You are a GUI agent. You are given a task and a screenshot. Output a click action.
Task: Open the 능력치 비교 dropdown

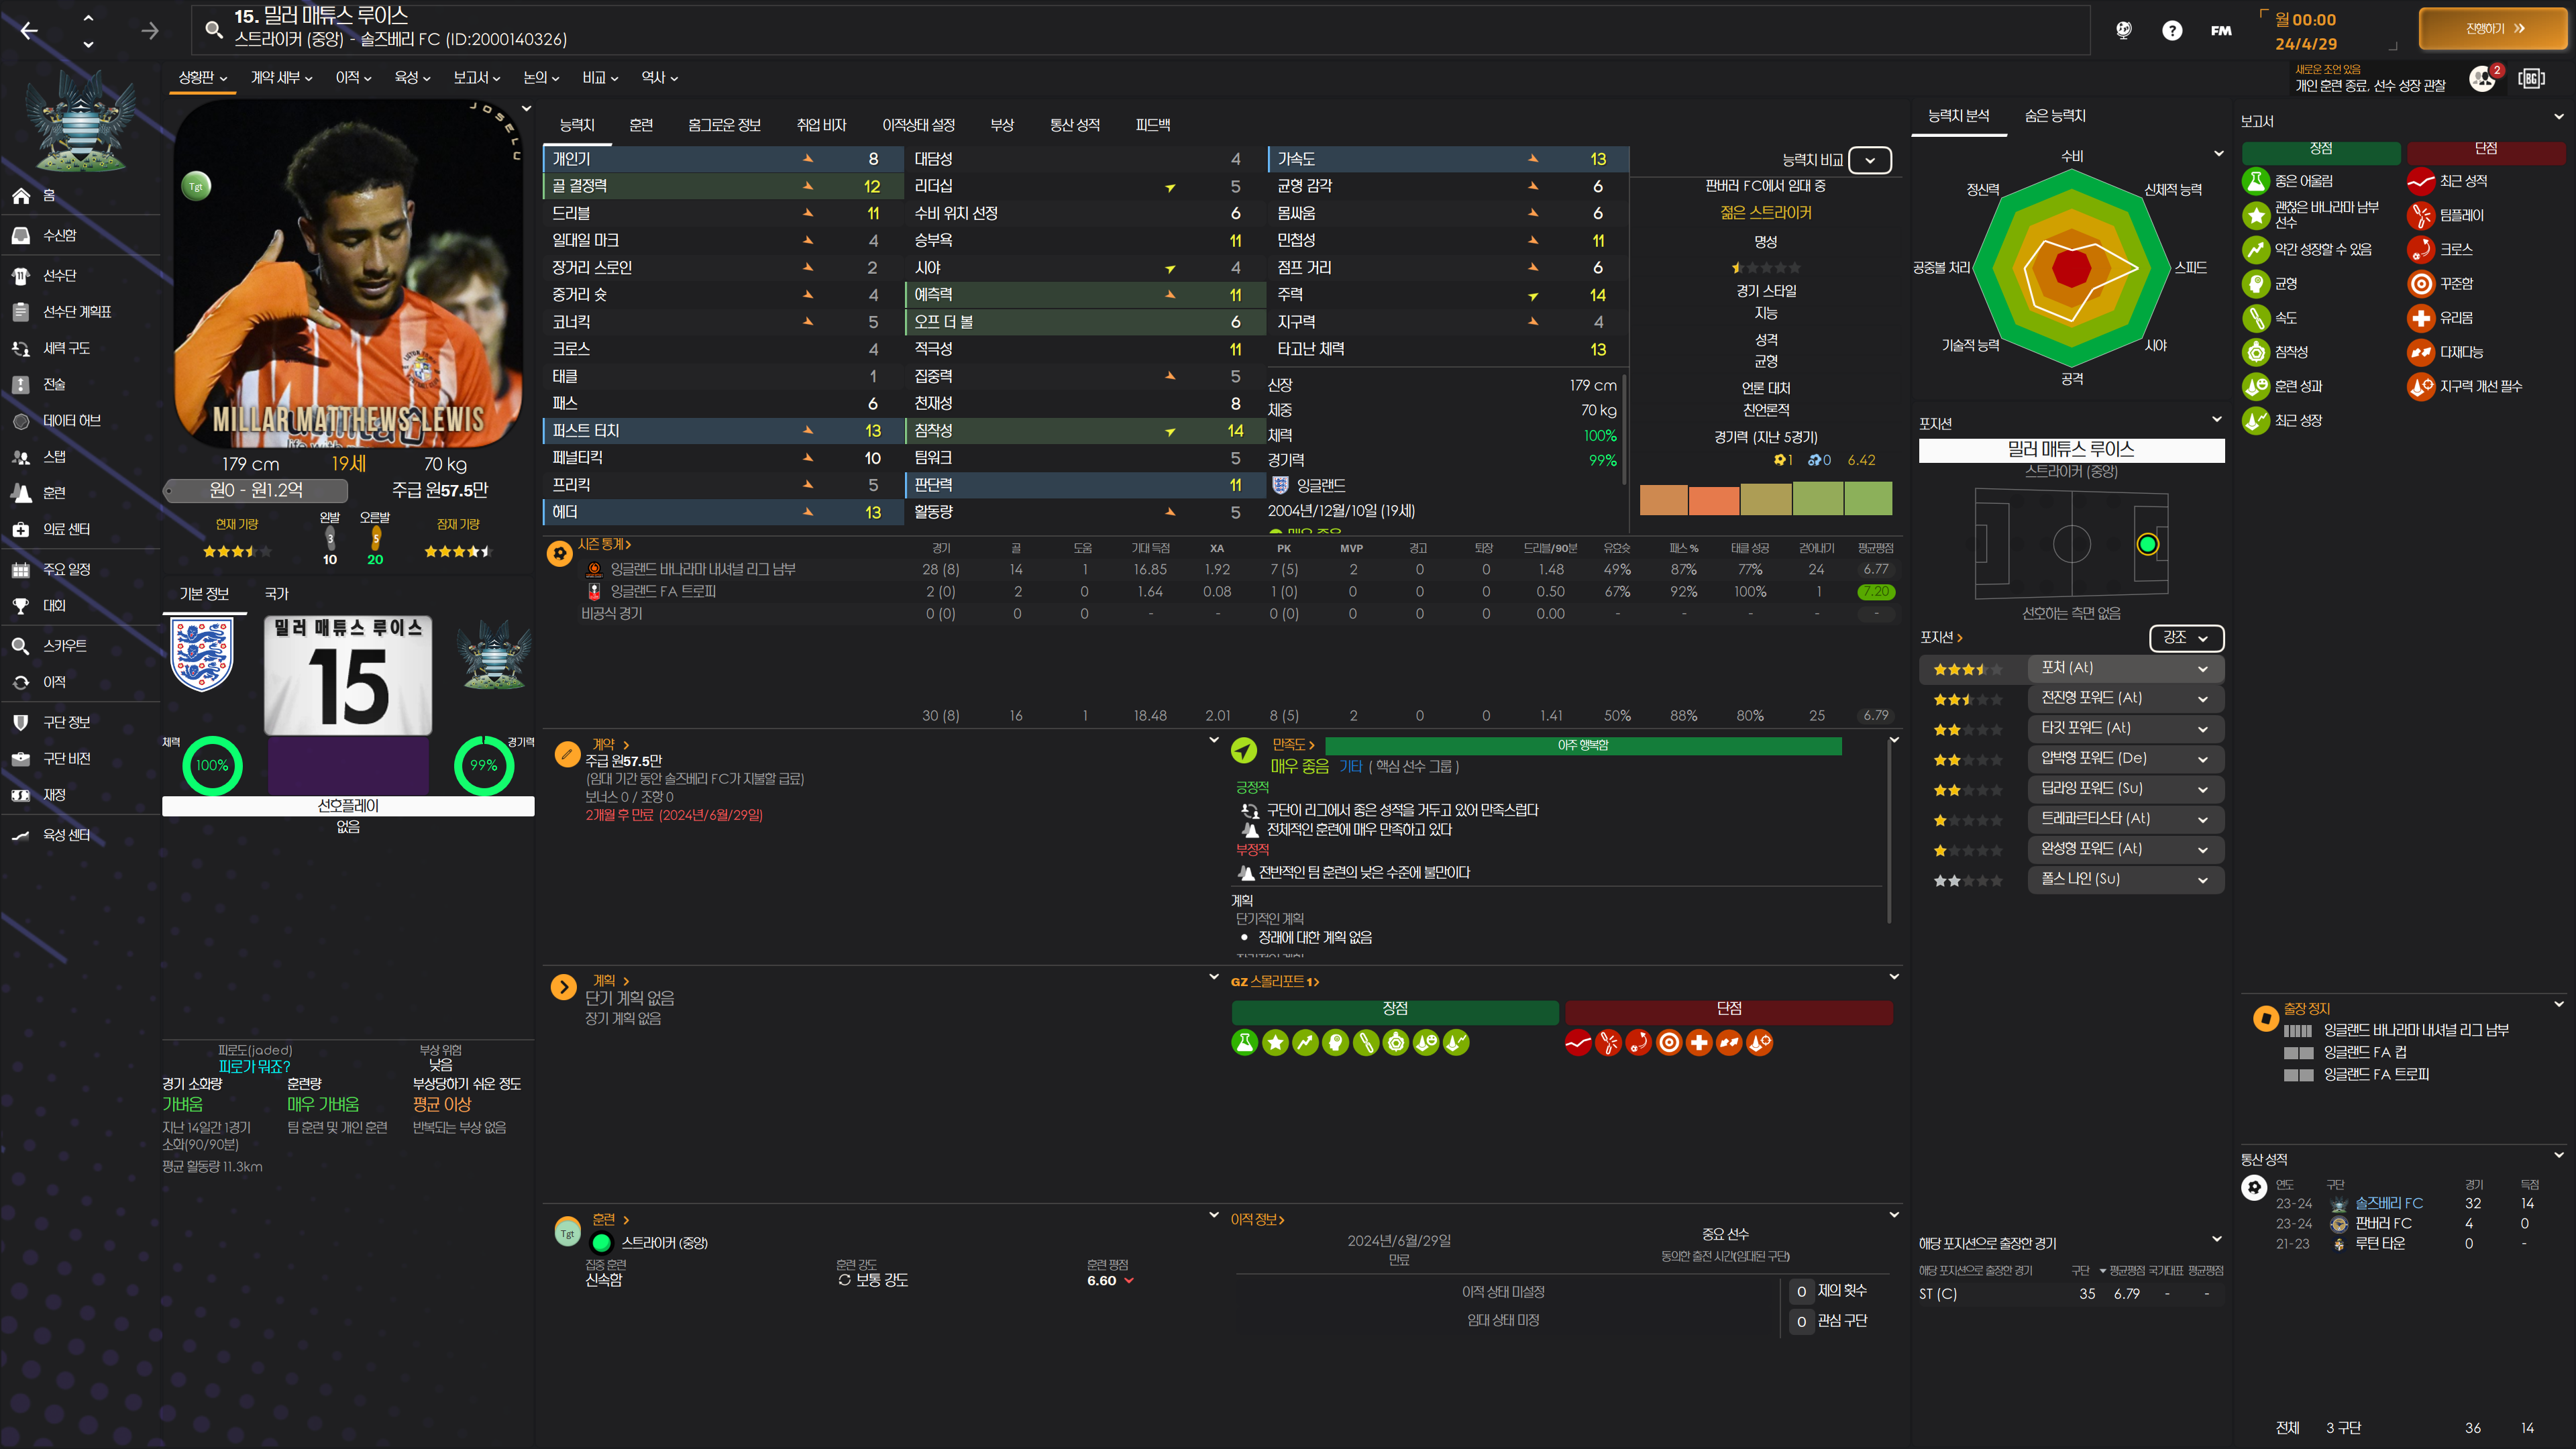tap(1869, 160)
